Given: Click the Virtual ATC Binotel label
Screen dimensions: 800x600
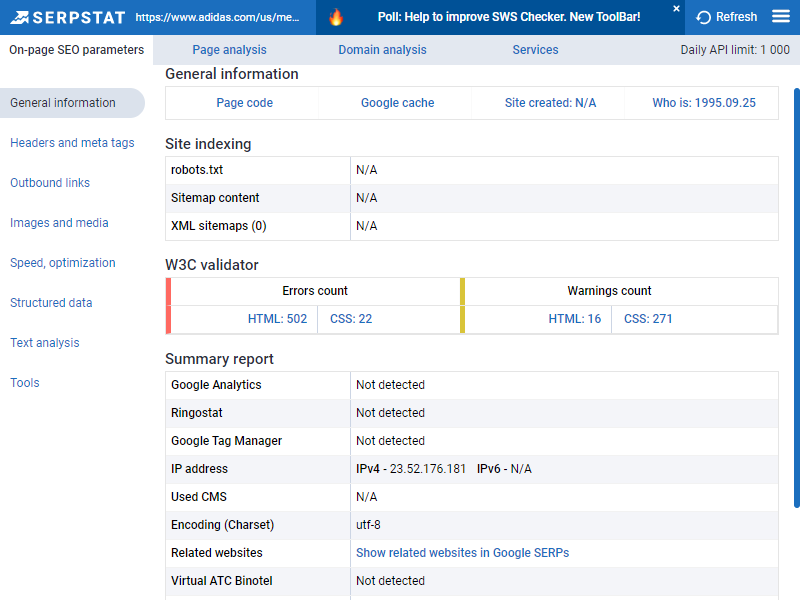Looking at the screenshot, I should point(221,581).
